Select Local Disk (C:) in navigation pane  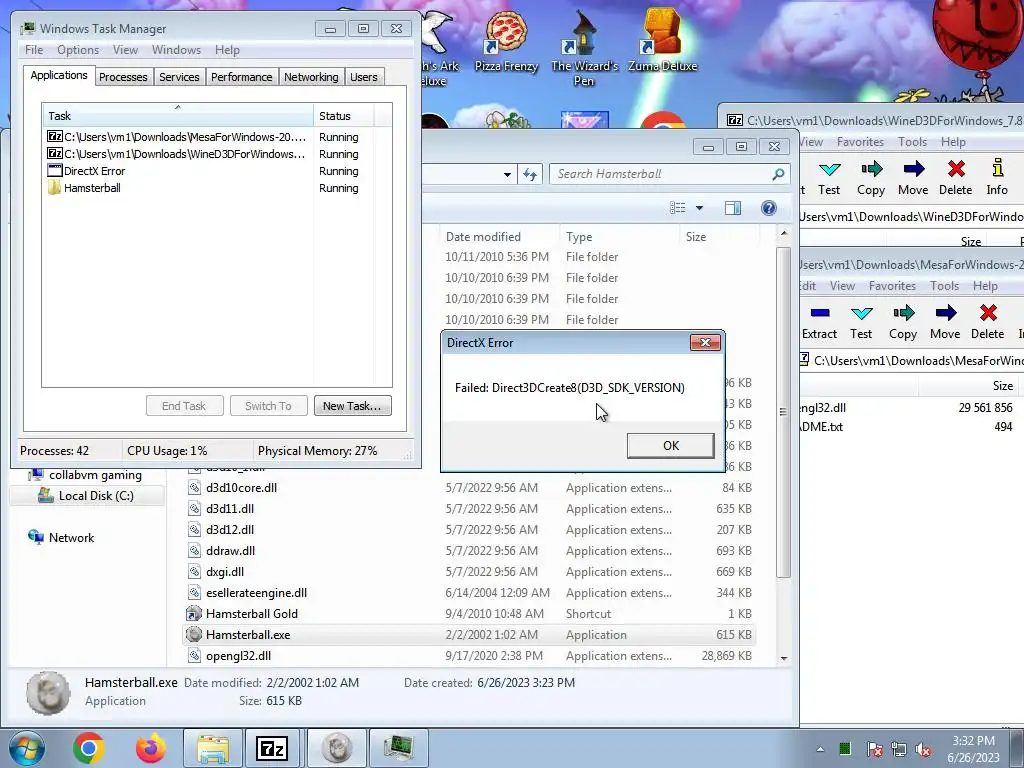coord(88,496)
